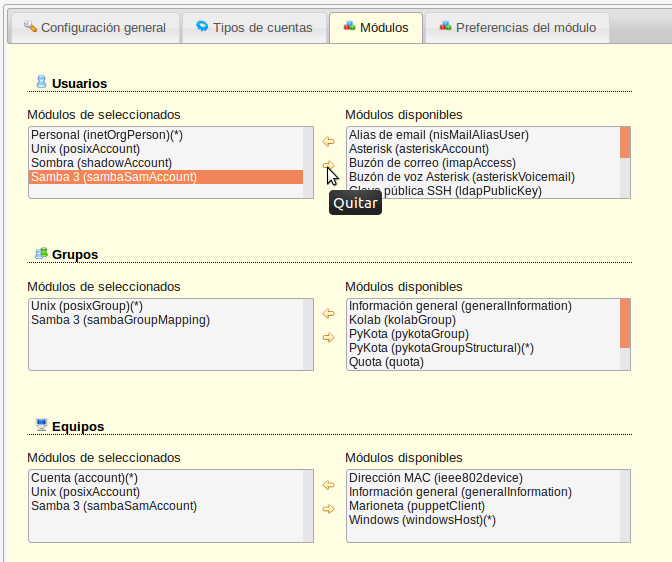Click the remove arrow in Grupos section

(x=328, y=337)
